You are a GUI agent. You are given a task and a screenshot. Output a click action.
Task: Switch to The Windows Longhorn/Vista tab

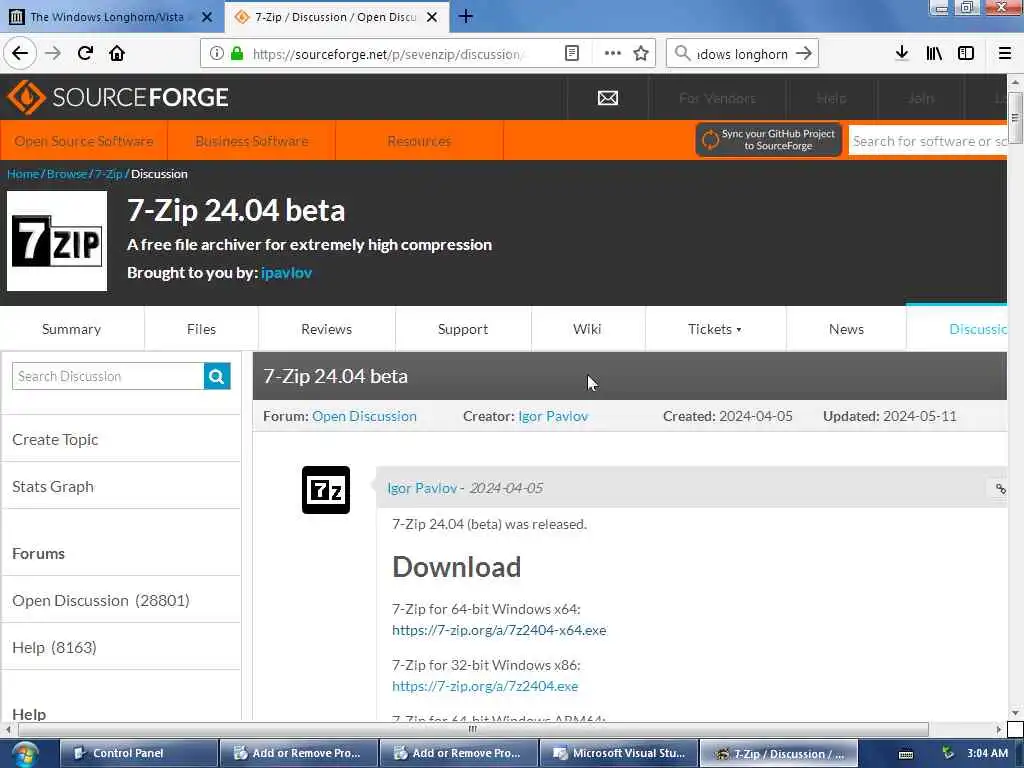[x=107, y=17]
